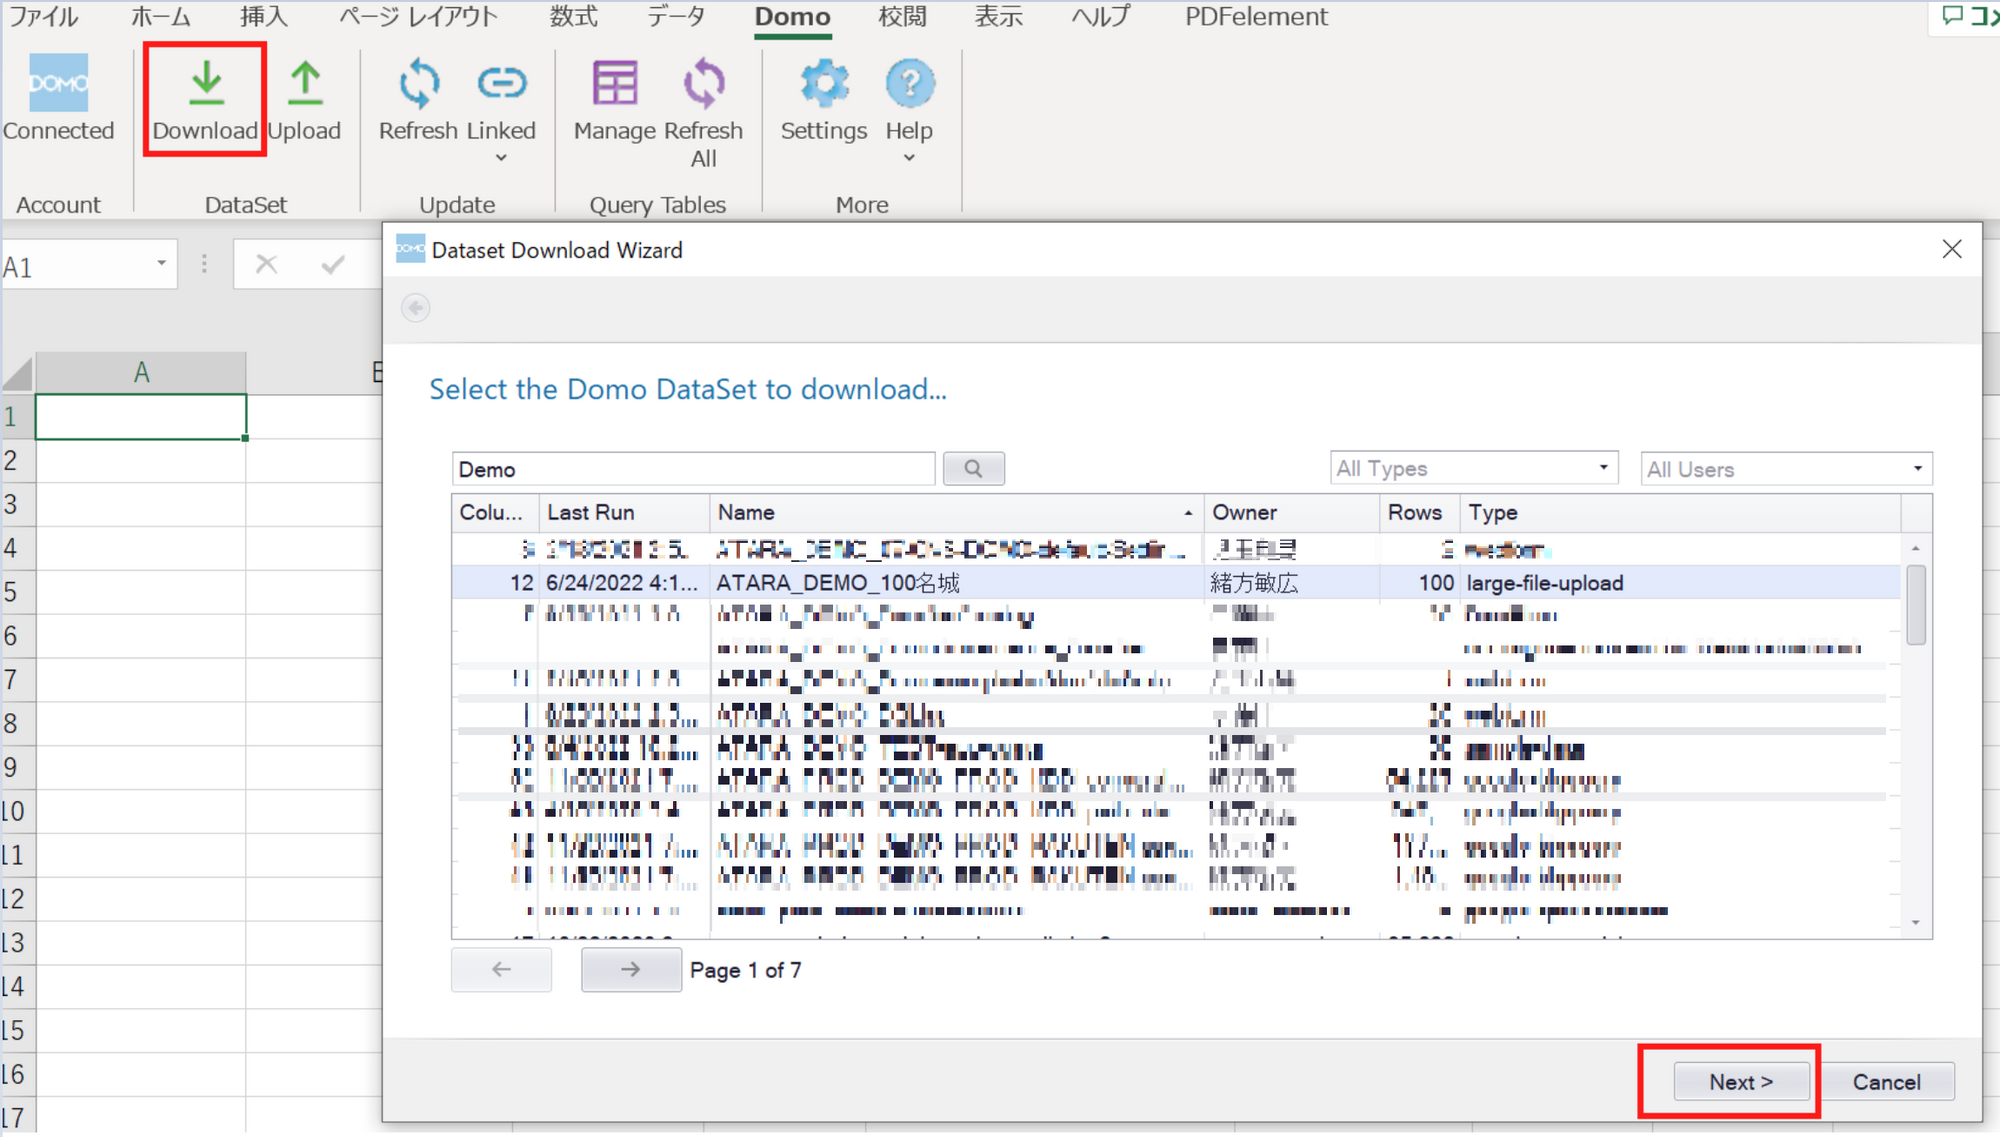This screenshot has width=2000, height=1137.
Task: Click the wizard back arrow icon
Action: (416, 307)
